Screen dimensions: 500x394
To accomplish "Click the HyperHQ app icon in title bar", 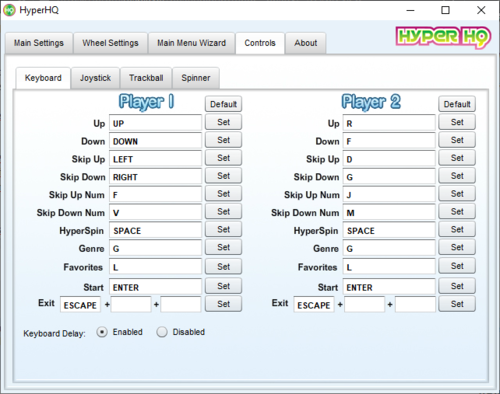I will (9, 10).
